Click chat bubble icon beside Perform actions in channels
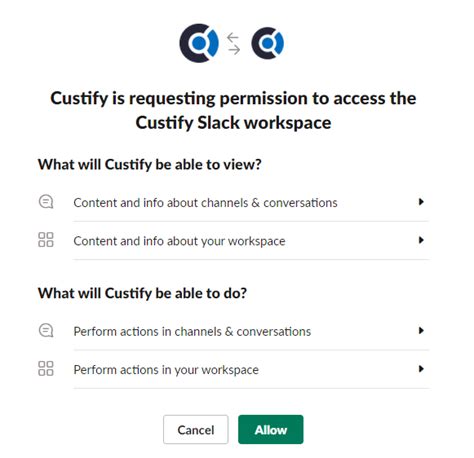This screenshot has height=458, width=474. [x=46, y=331]
